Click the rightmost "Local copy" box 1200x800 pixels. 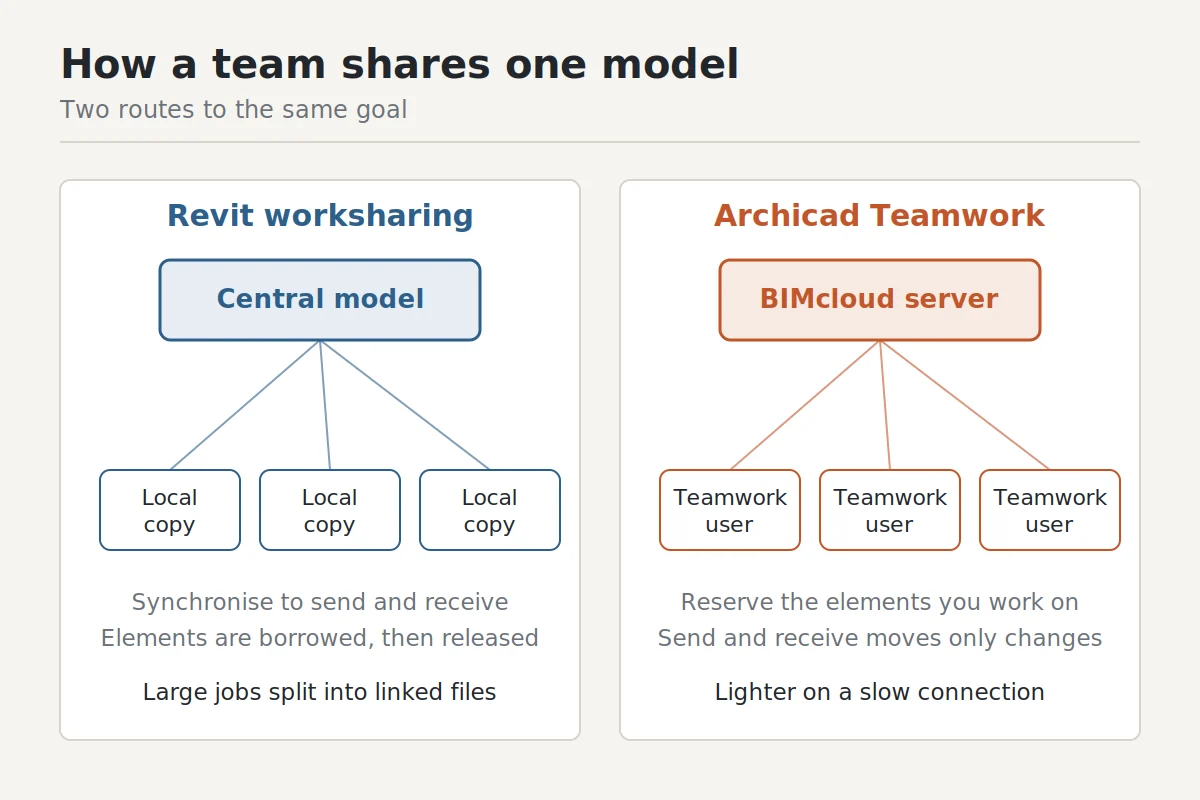490,510
